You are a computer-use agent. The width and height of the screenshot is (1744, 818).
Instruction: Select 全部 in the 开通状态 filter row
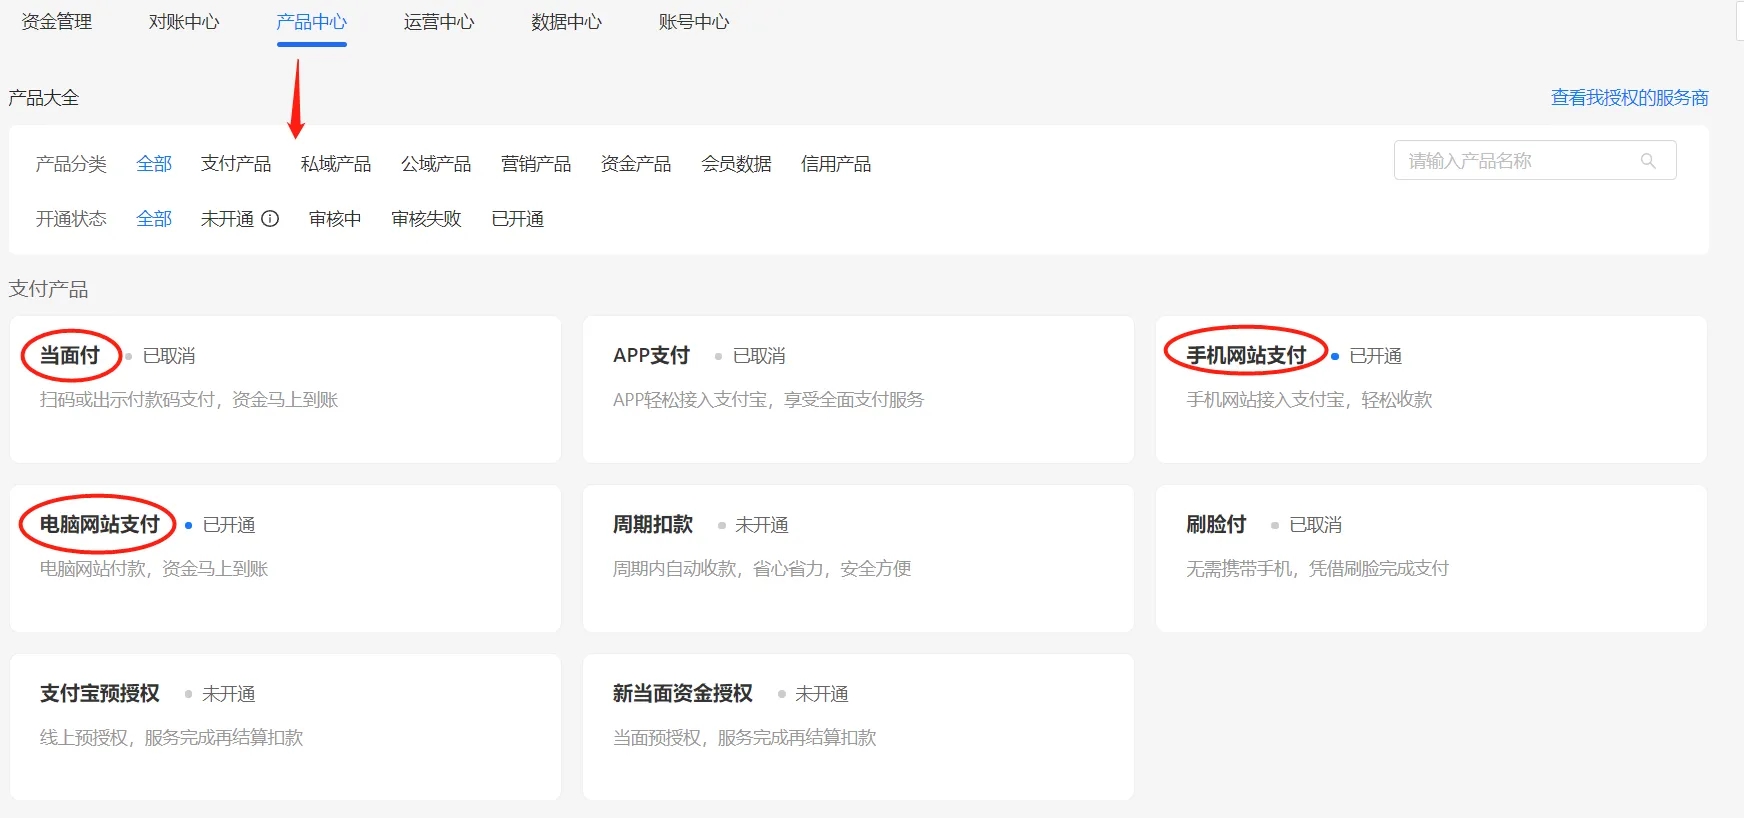(154, 218)
